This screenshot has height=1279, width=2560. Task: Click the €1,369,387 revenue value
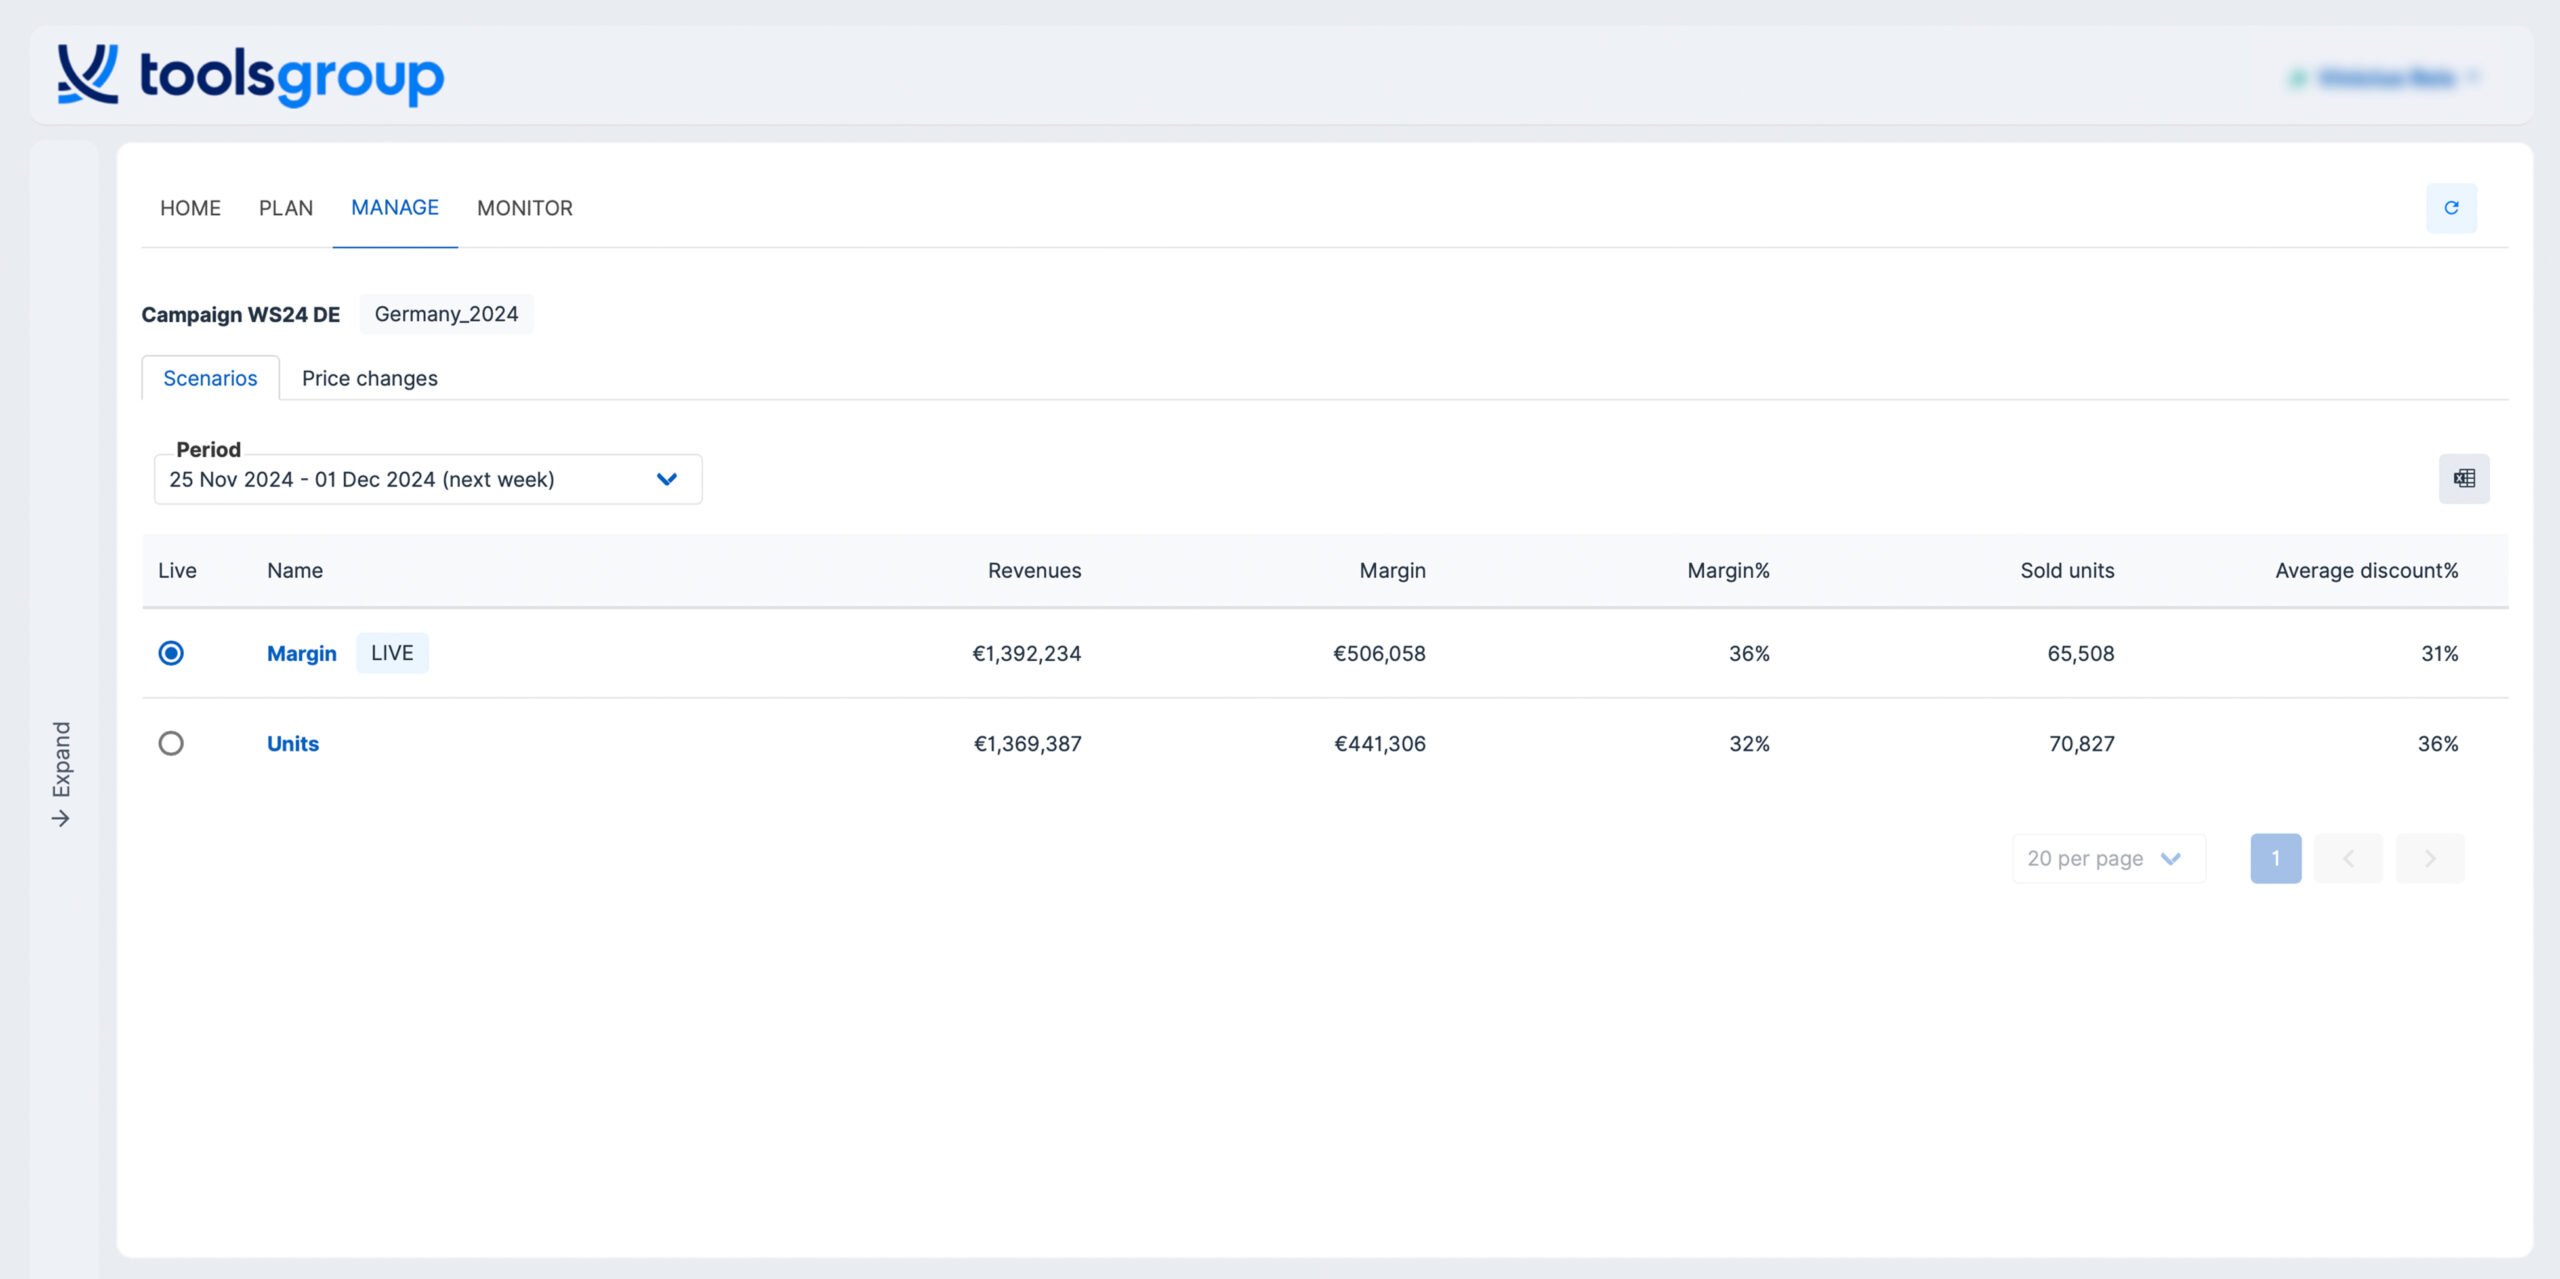click(x=1028, y=743)
